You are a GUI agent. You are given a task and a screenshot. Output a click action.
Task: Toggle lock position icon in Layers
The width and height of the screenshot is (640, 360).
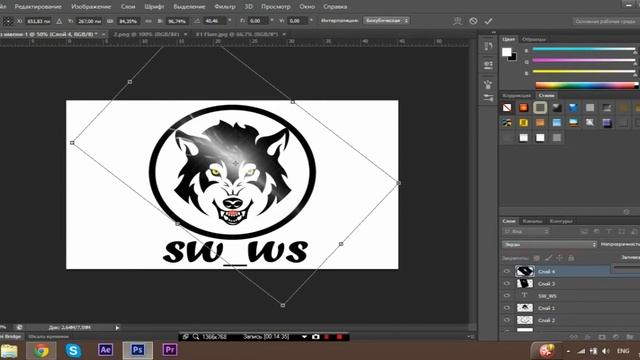tap(560, 258)
